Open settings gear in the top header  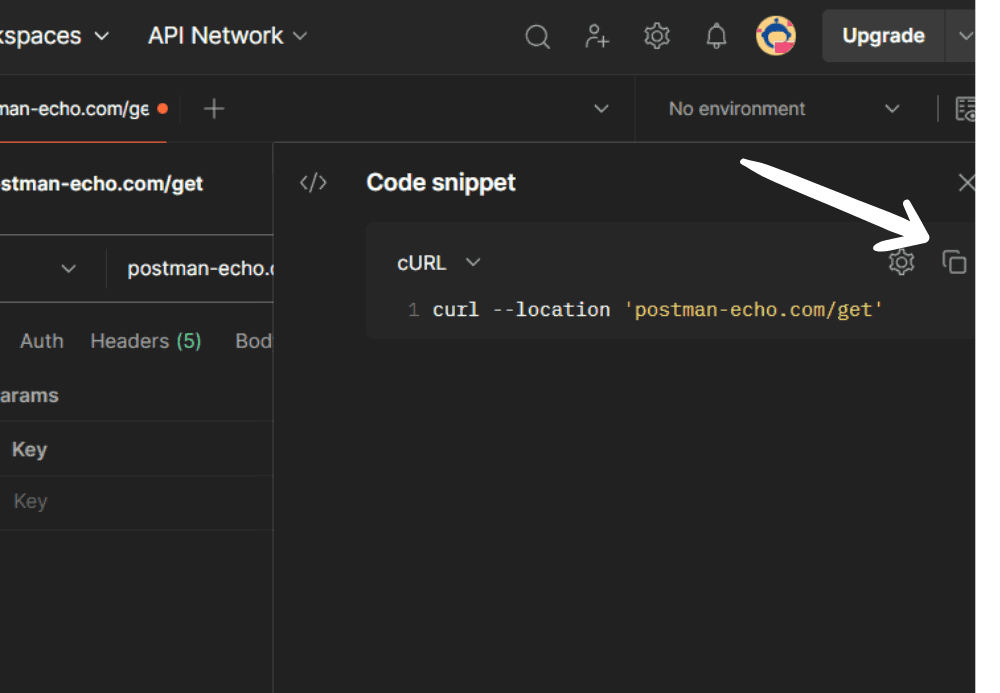[x=656, y=36]
